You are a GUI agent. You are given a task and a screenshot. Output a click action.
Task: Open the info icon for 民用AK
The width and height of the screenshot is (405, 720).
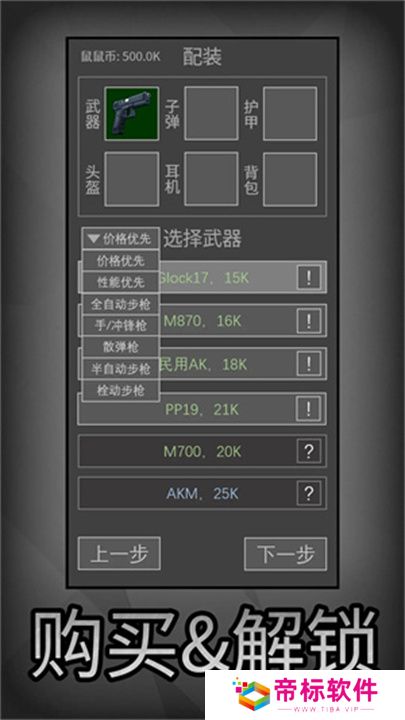tap(309, 364)
